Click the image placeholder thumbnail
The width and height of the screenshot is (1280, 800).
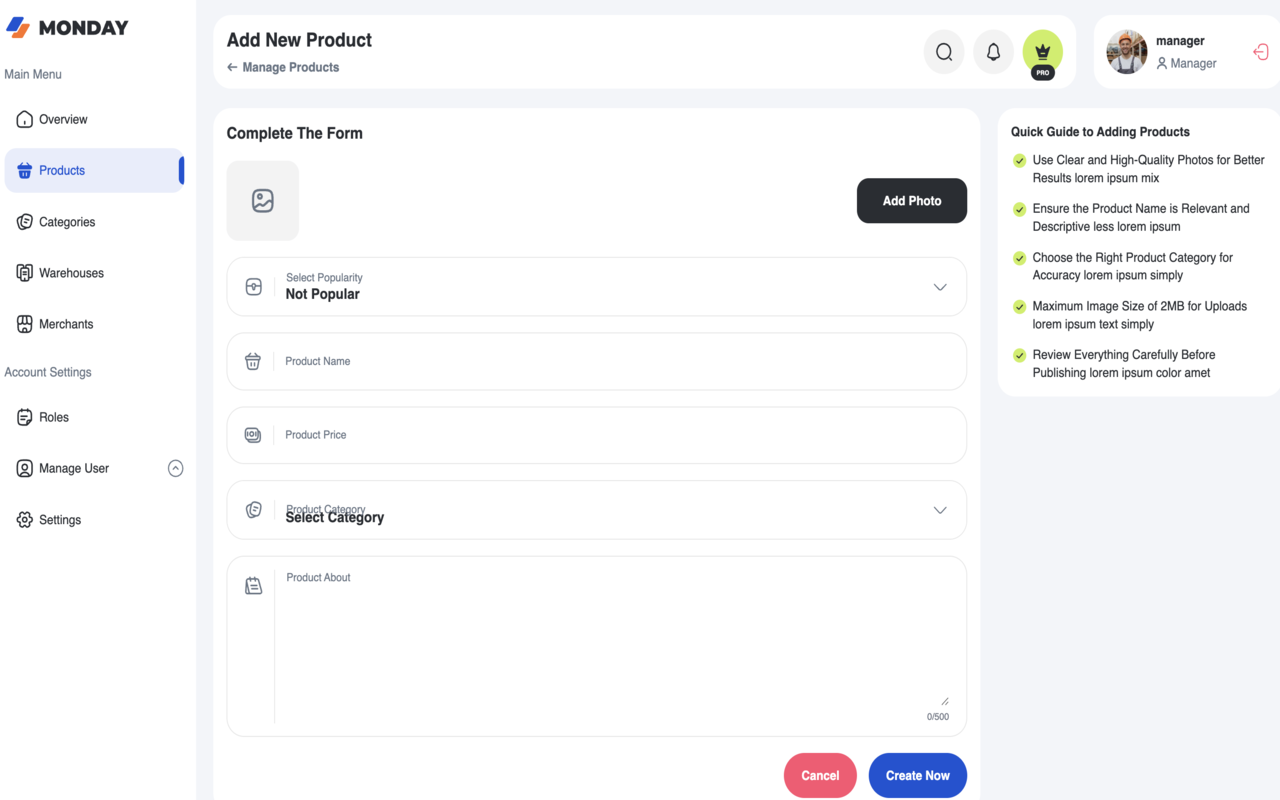pyautogui.click(x=262, y=201)
